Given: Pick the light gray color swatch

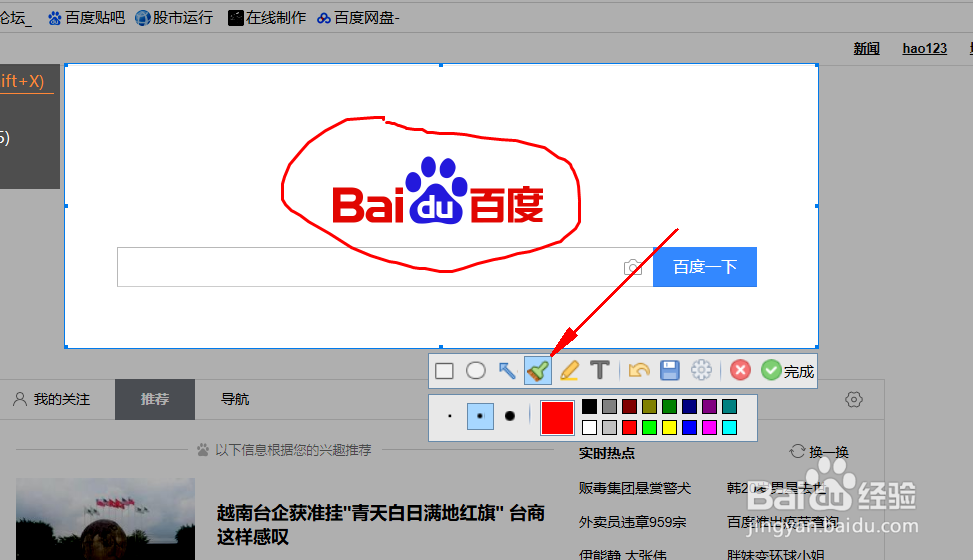Looking at the screenshot, I should click(609, 427).
